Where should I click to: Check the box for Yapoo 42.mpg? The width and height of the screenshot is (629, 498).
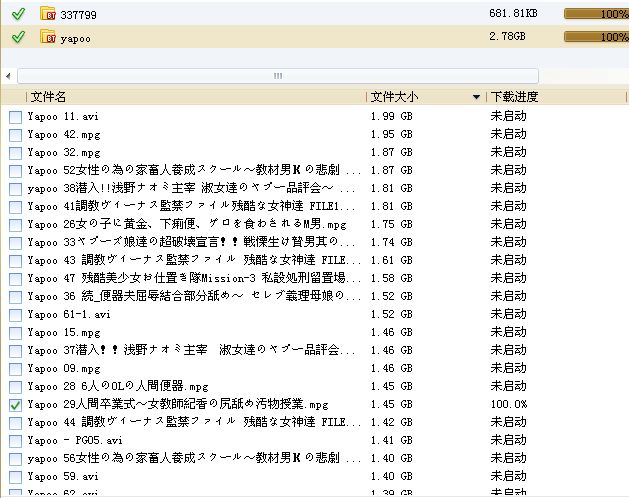pyautogui.click(x=15, y=135)
